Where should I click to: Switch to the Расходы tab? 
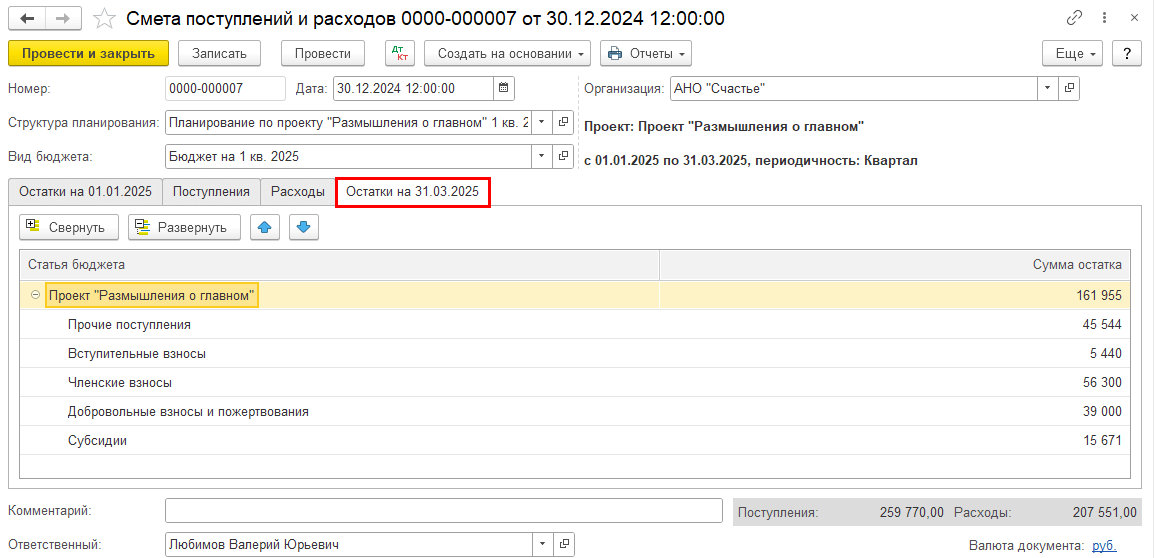[x=298, y=191]
